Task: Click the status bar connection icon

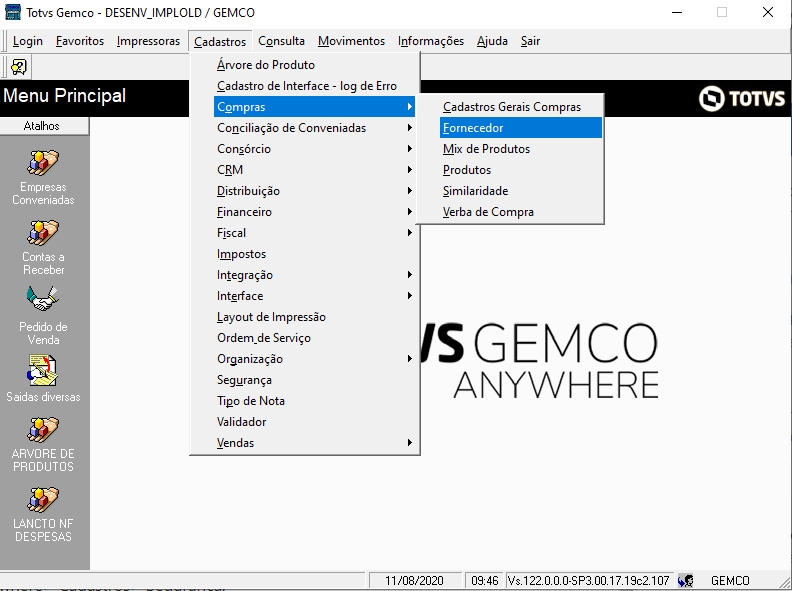Action: 685,580
